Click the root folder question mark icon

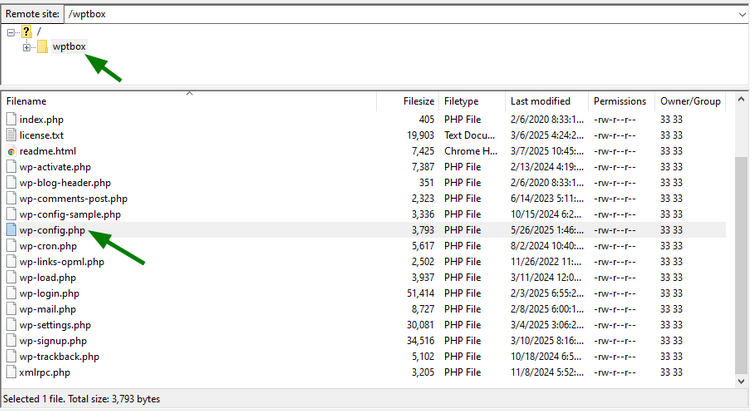tap(26, 32)
